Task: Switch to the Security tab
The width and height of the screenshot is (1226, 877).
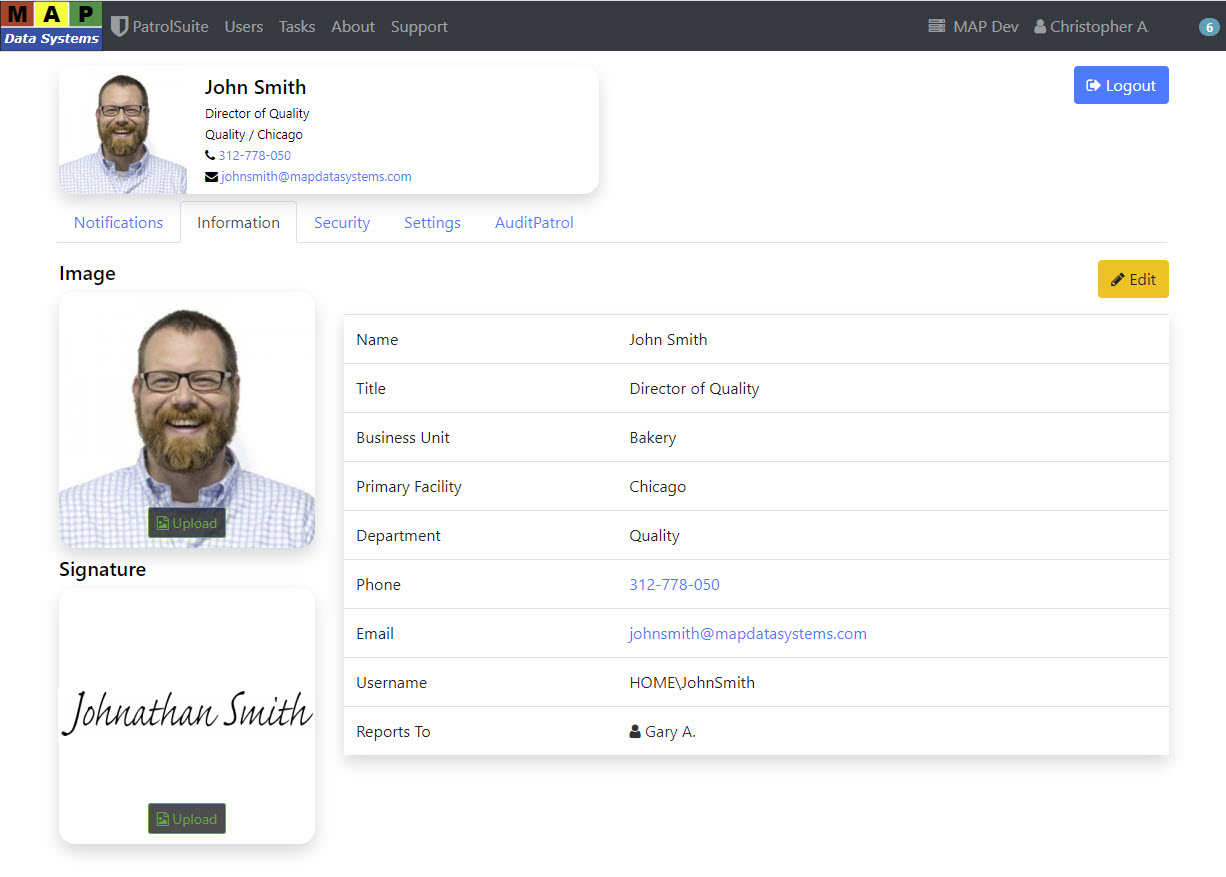Action: (342, 223)
